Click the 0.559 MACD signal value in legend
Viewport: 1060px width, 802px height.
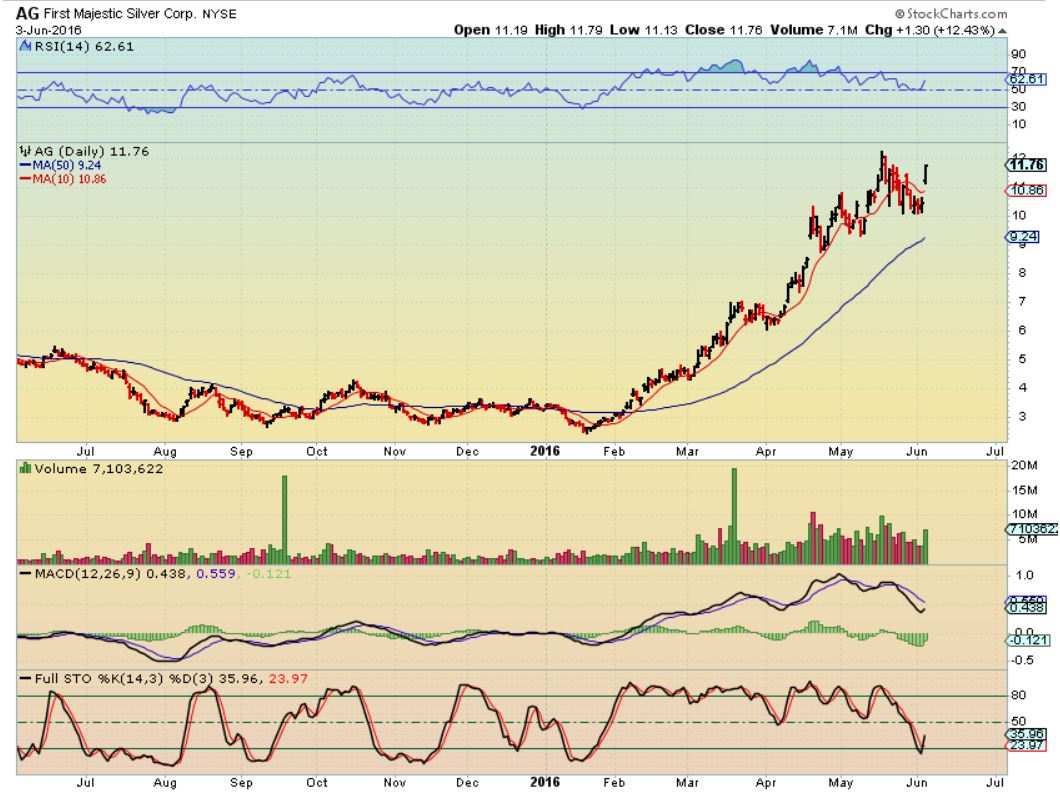tap(216, 573)
